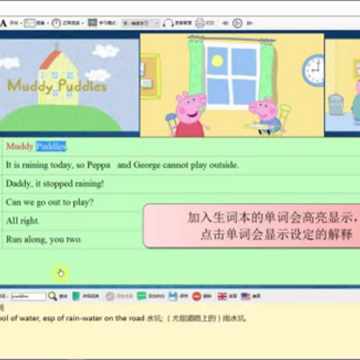The width and height of the screenshot is (360, 360).
Task: Click the green speech bubble icon
Action: 142,296
